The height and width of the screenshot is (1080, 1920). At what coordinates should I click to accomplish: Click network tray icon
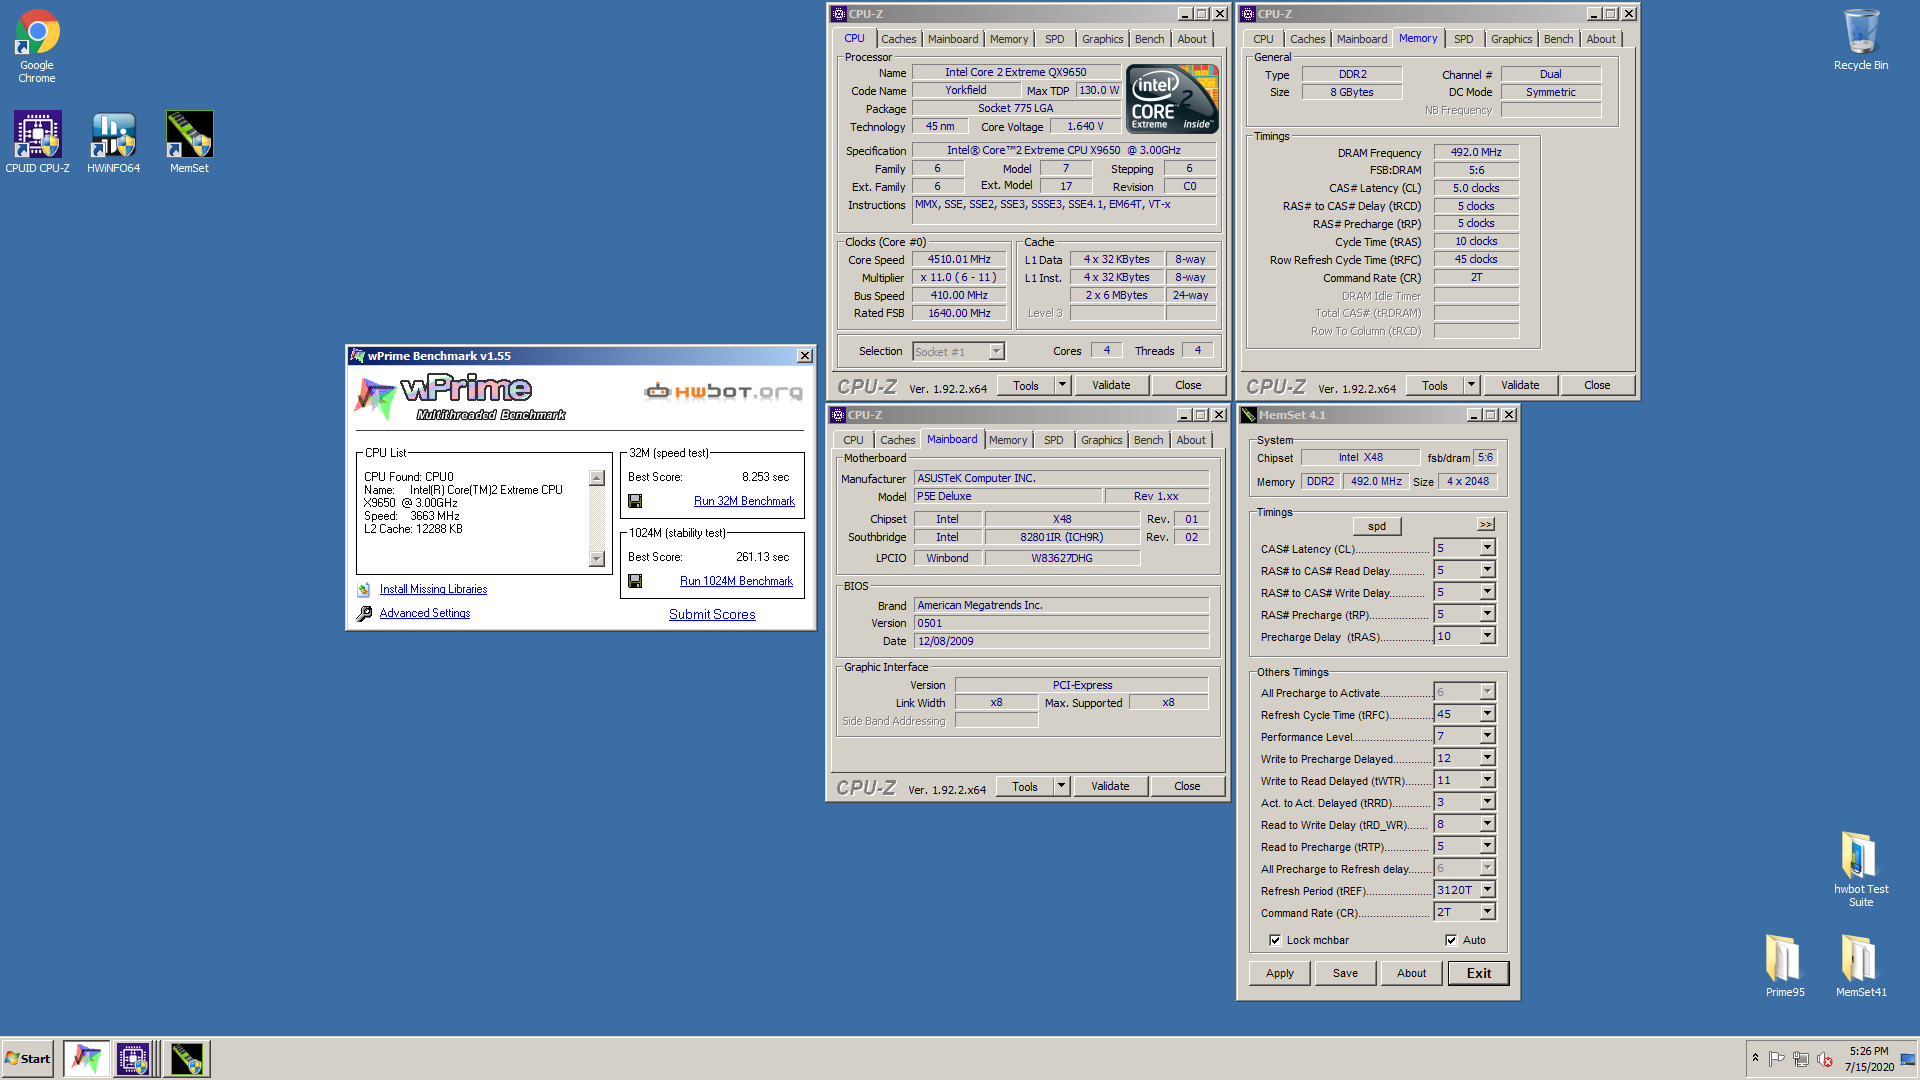(1801, 1059)
